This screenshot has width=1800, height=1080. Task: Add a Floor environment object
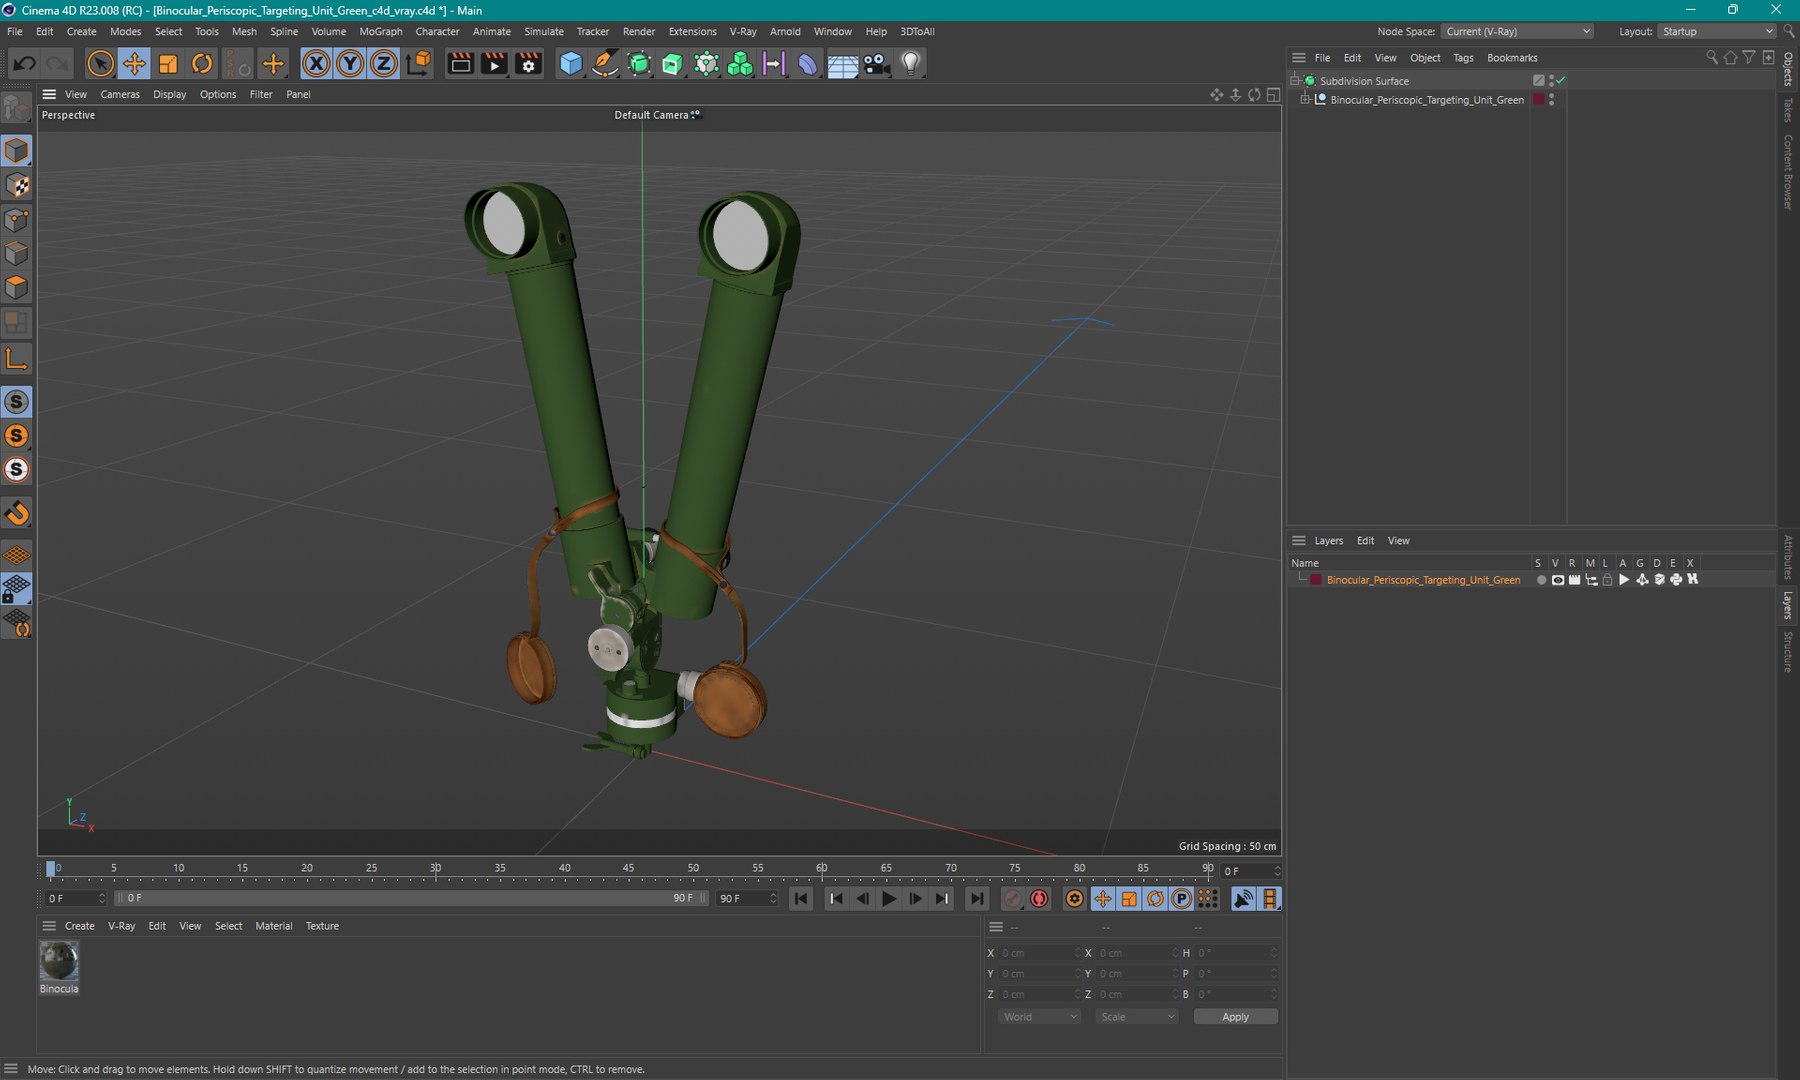click(x=842, y=64)
